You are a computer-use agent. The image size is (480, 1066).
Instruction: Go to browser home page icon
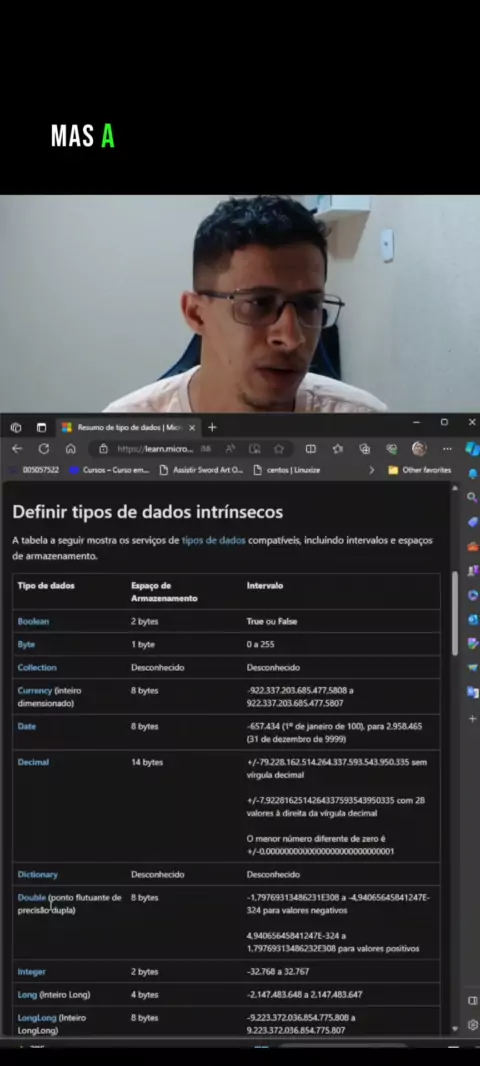tap(70, 449)
